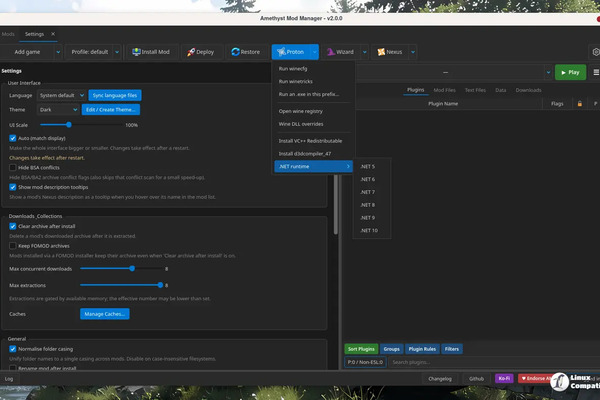
Task: Click the Restore circular arrows icon
Action: [235, 52]
